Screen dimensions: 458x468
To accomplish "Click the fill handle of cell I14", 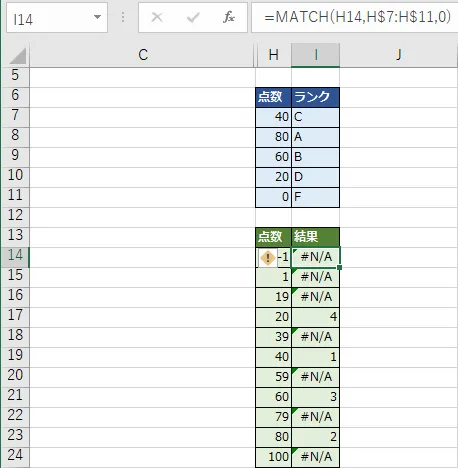I will click(339, 267).
